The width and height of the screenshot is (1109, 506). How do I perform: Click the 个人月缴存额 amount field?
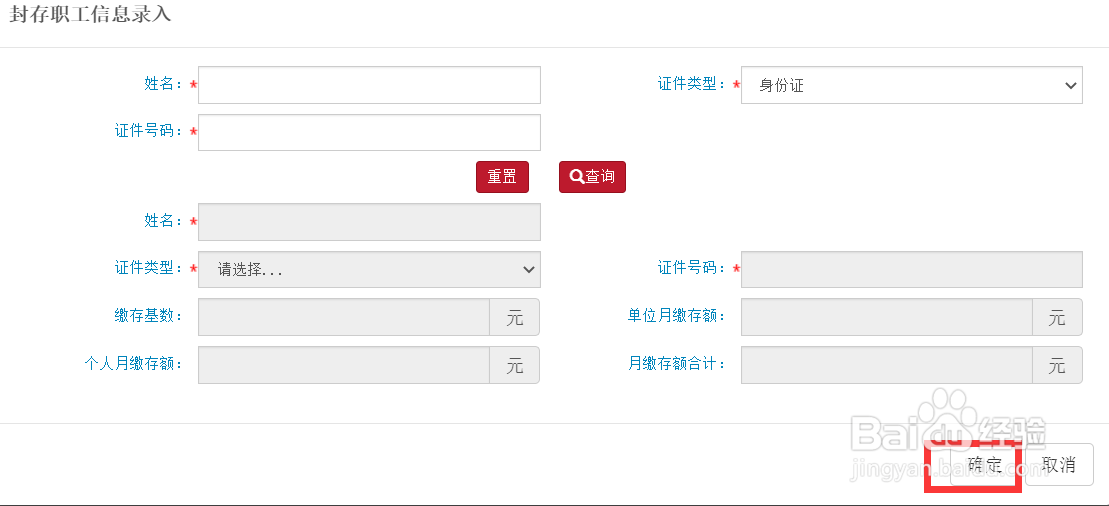(344, 365)
